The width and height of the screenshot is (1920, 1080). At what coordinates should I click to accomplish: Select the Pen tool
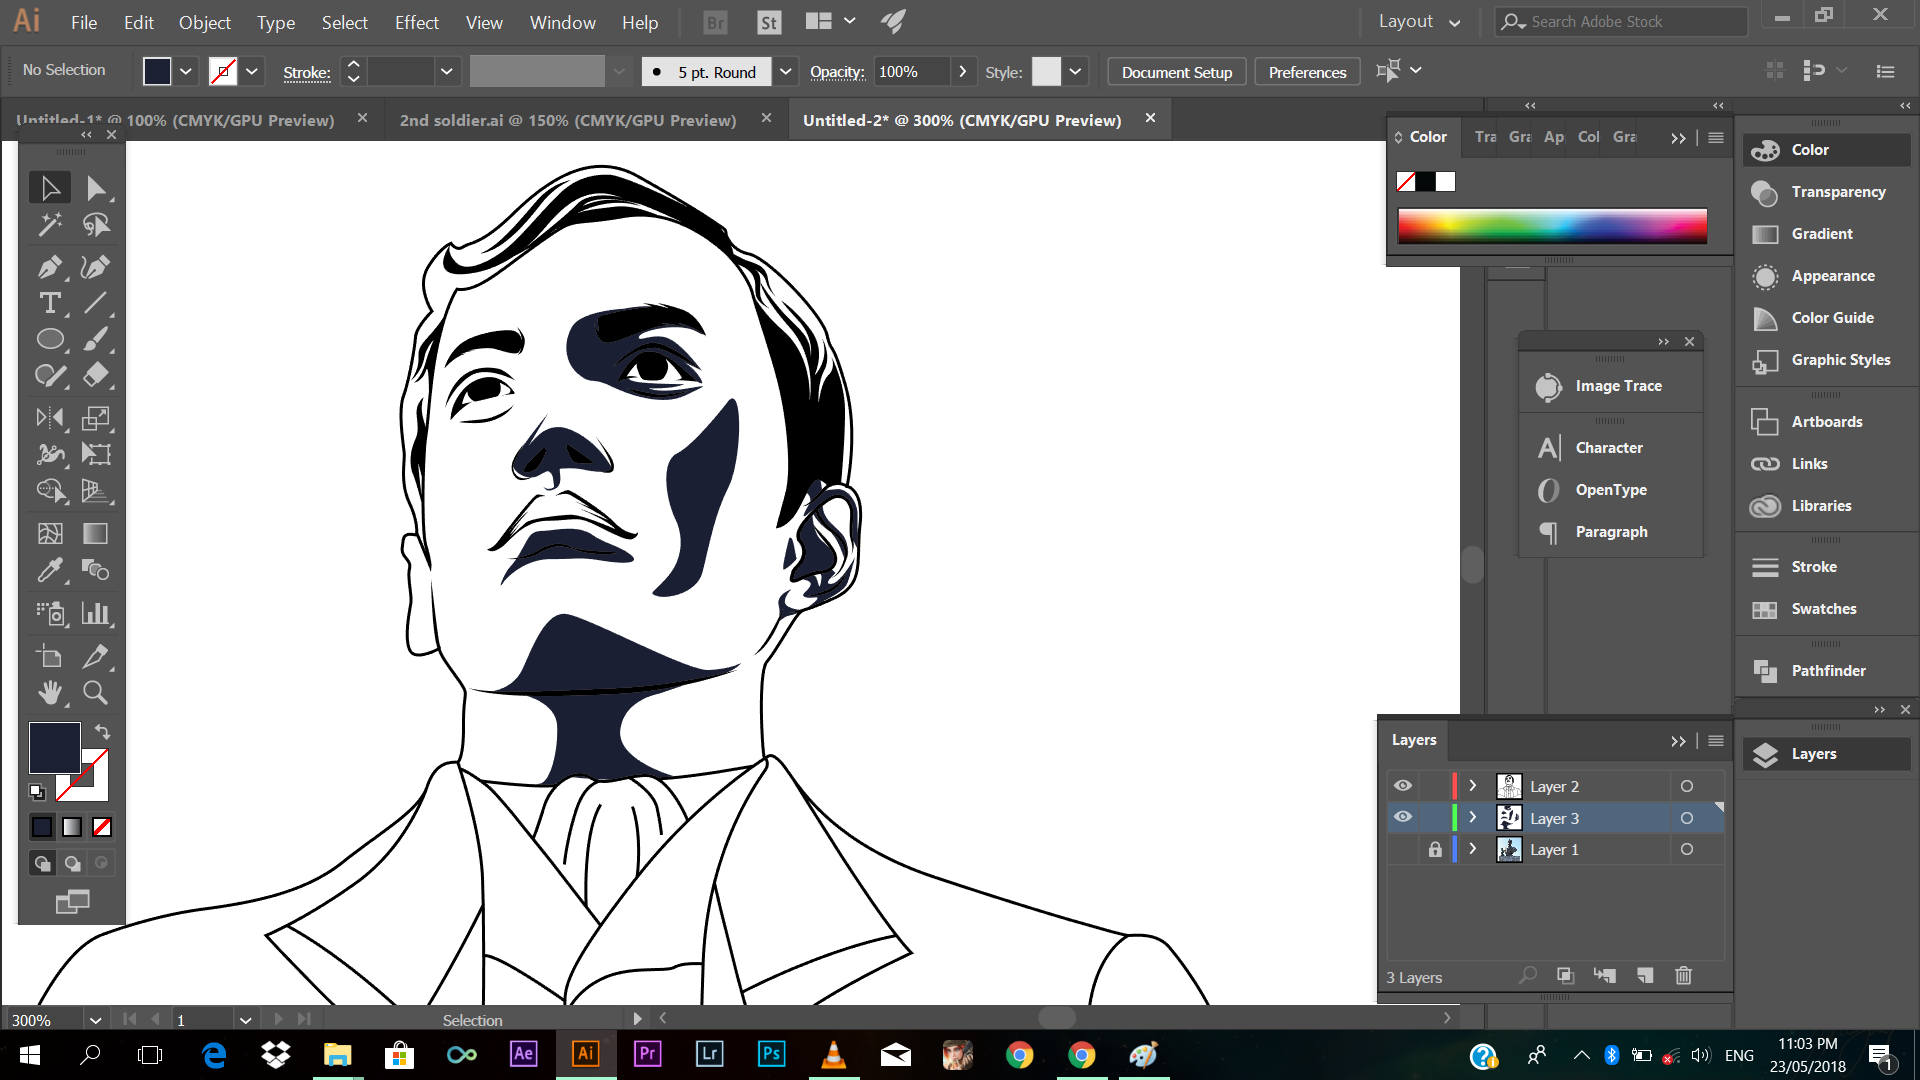coord(49,267)
